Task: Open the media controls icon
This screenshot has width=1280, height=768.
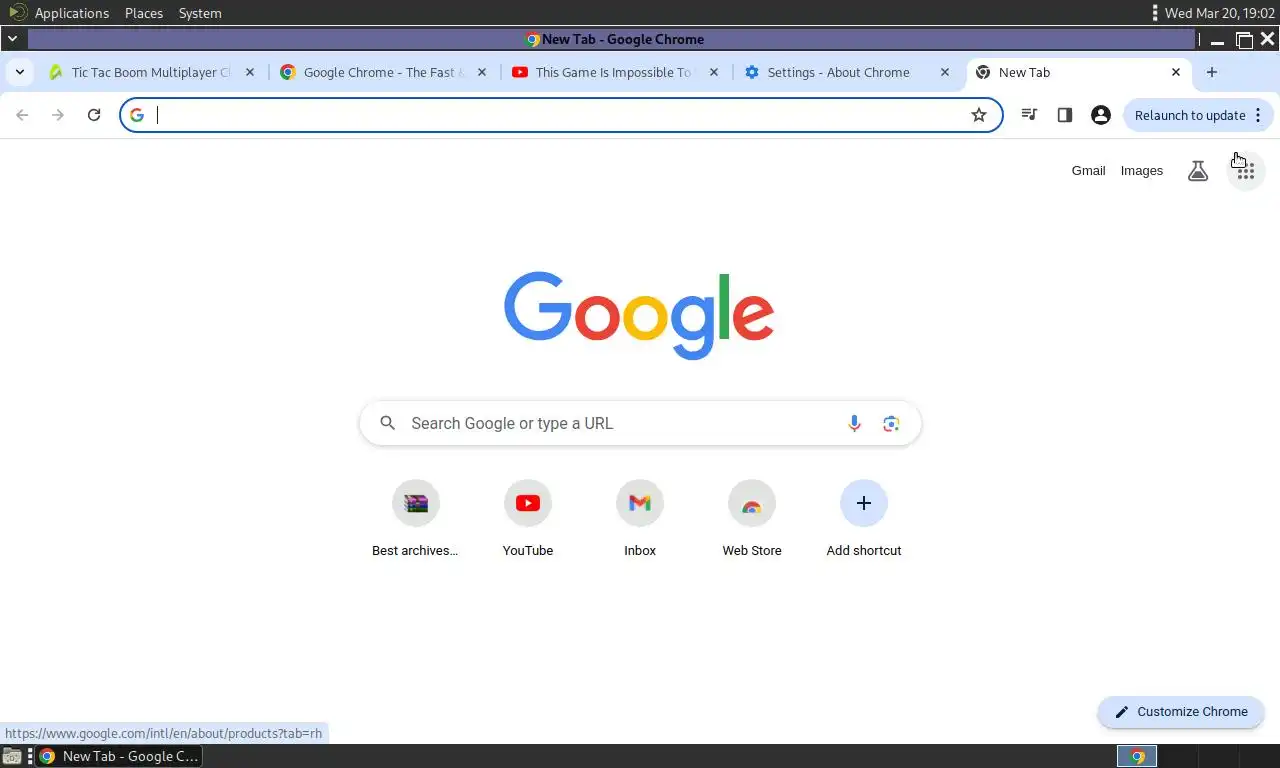Action: [x=1029, y=115]
